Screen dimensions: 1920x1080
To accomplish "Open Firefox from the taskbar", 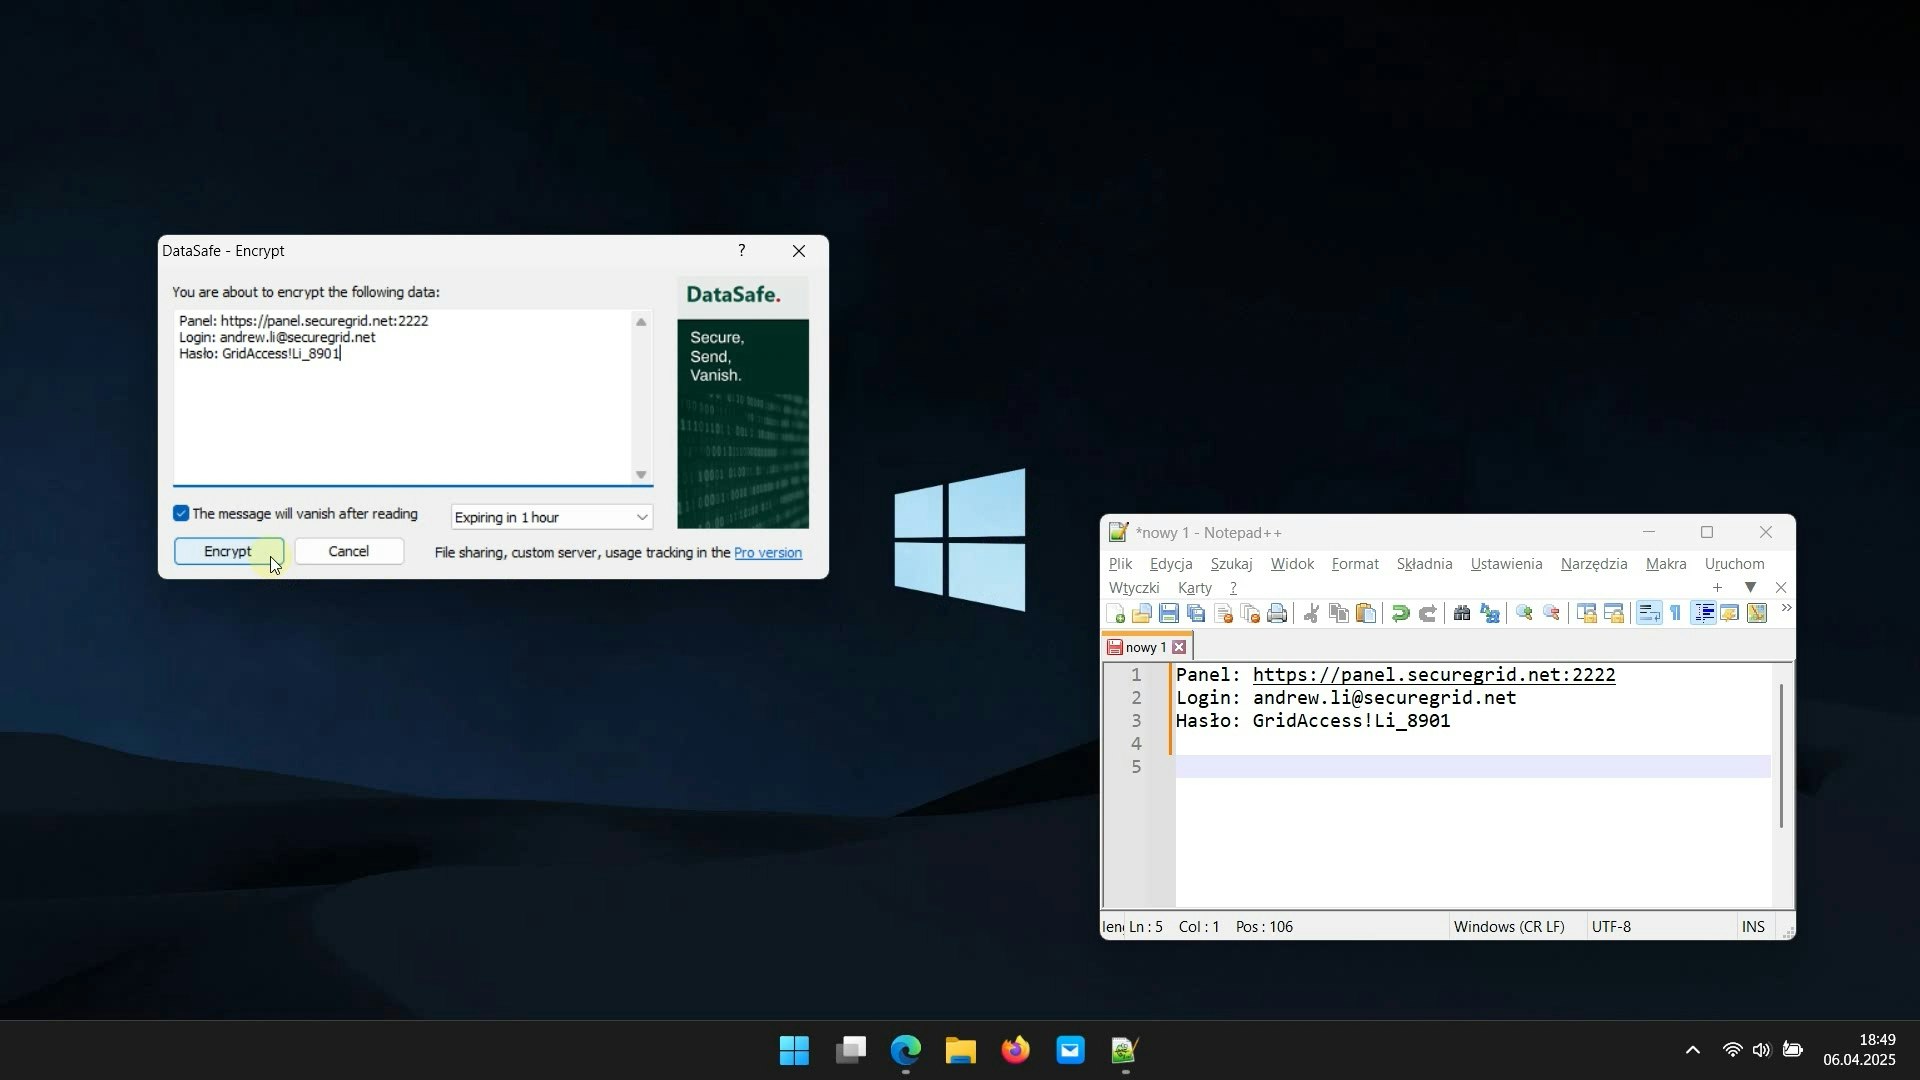I will tap(1015, 1051).
